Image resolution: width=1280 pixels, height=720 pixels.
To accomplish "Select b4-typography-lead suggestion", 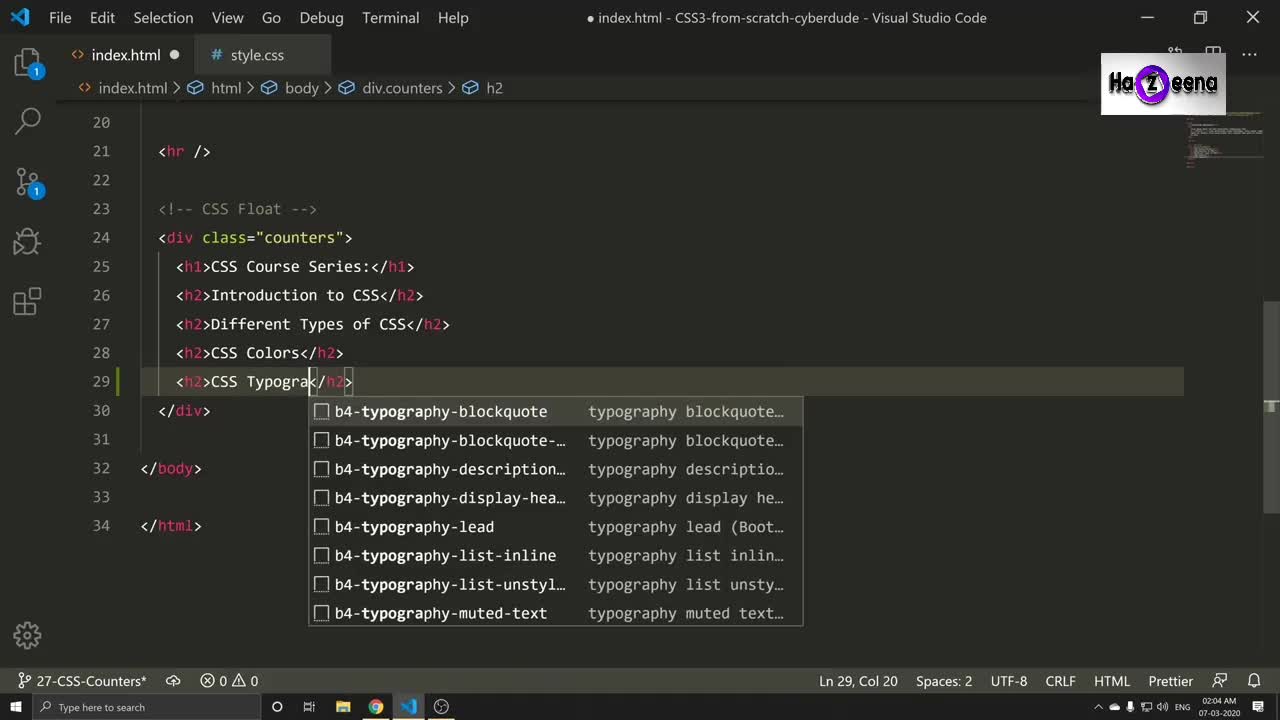I will (x=555, y=527).
